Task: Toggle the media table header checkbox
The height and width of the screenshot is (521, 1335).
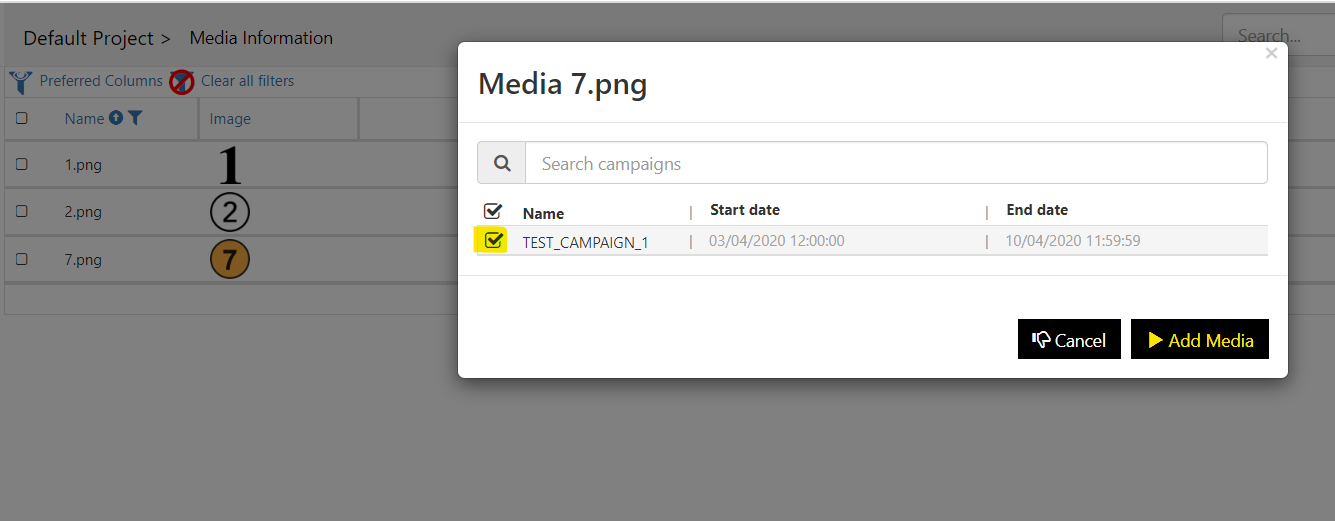Action: (x=22, y=118)
